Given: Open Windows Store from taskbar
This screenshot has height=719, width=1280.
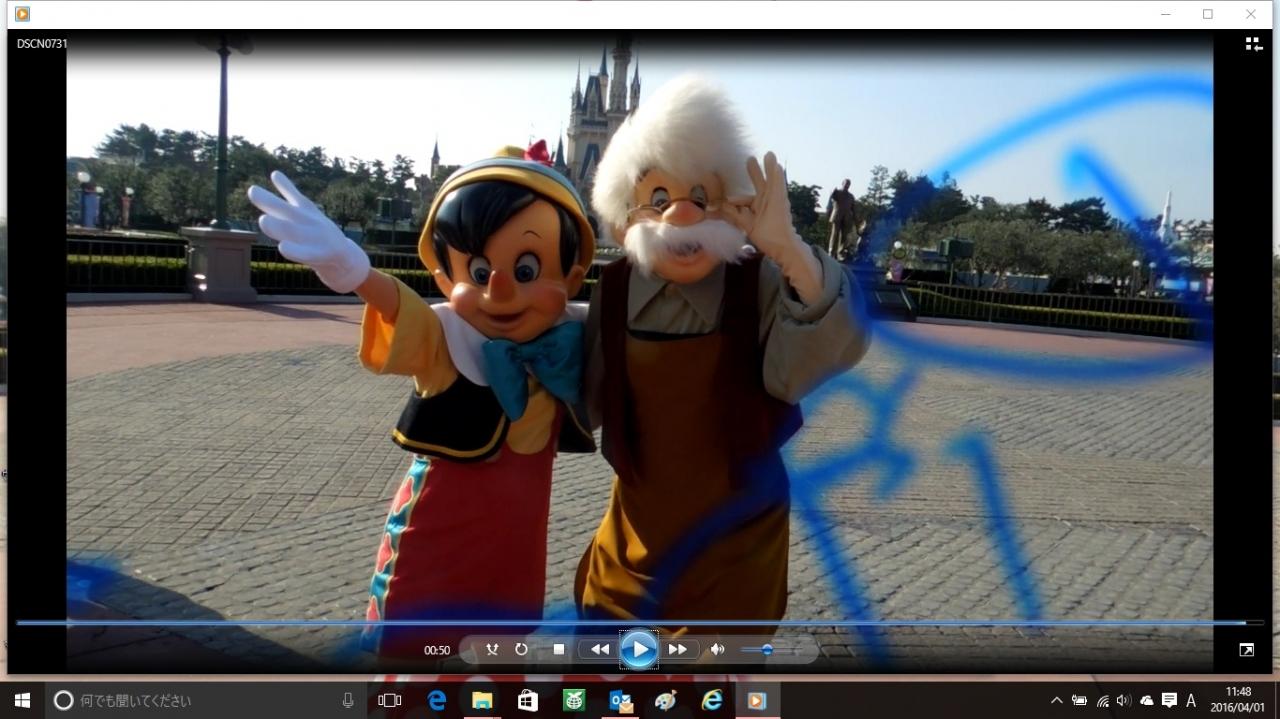Looking at the screenshot, I should pyautogui.click(x=527, y=701).
